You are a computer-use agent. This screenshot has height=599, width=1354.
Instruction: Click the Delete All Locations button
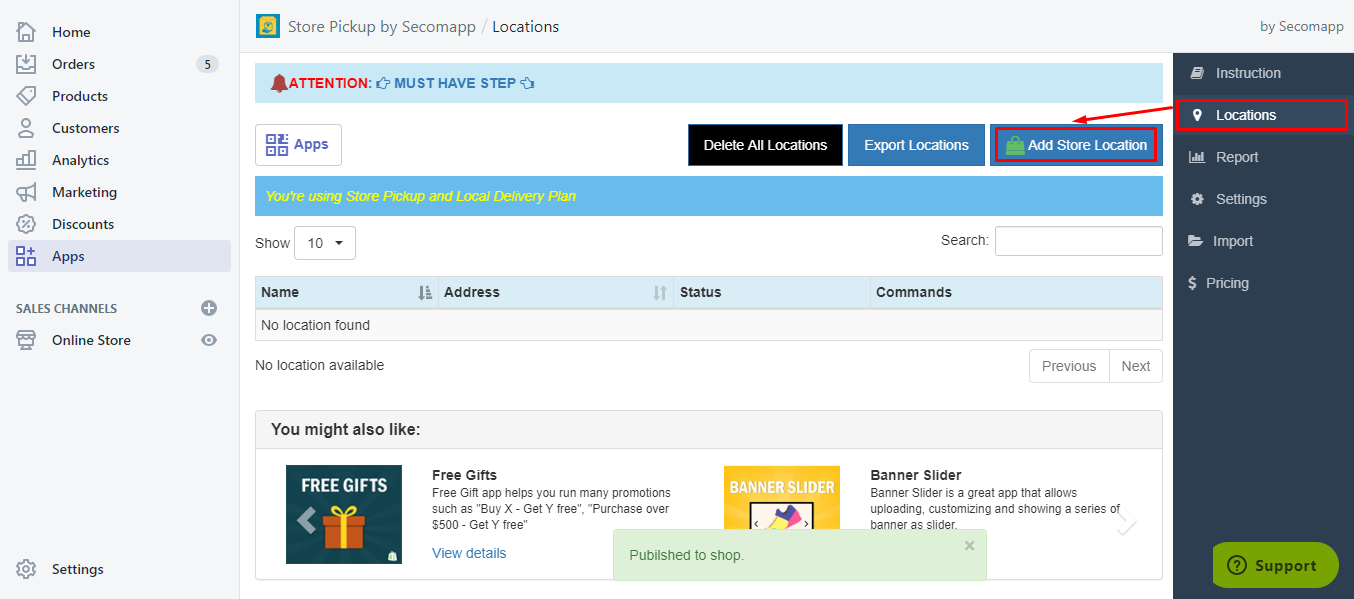(765, 145)
